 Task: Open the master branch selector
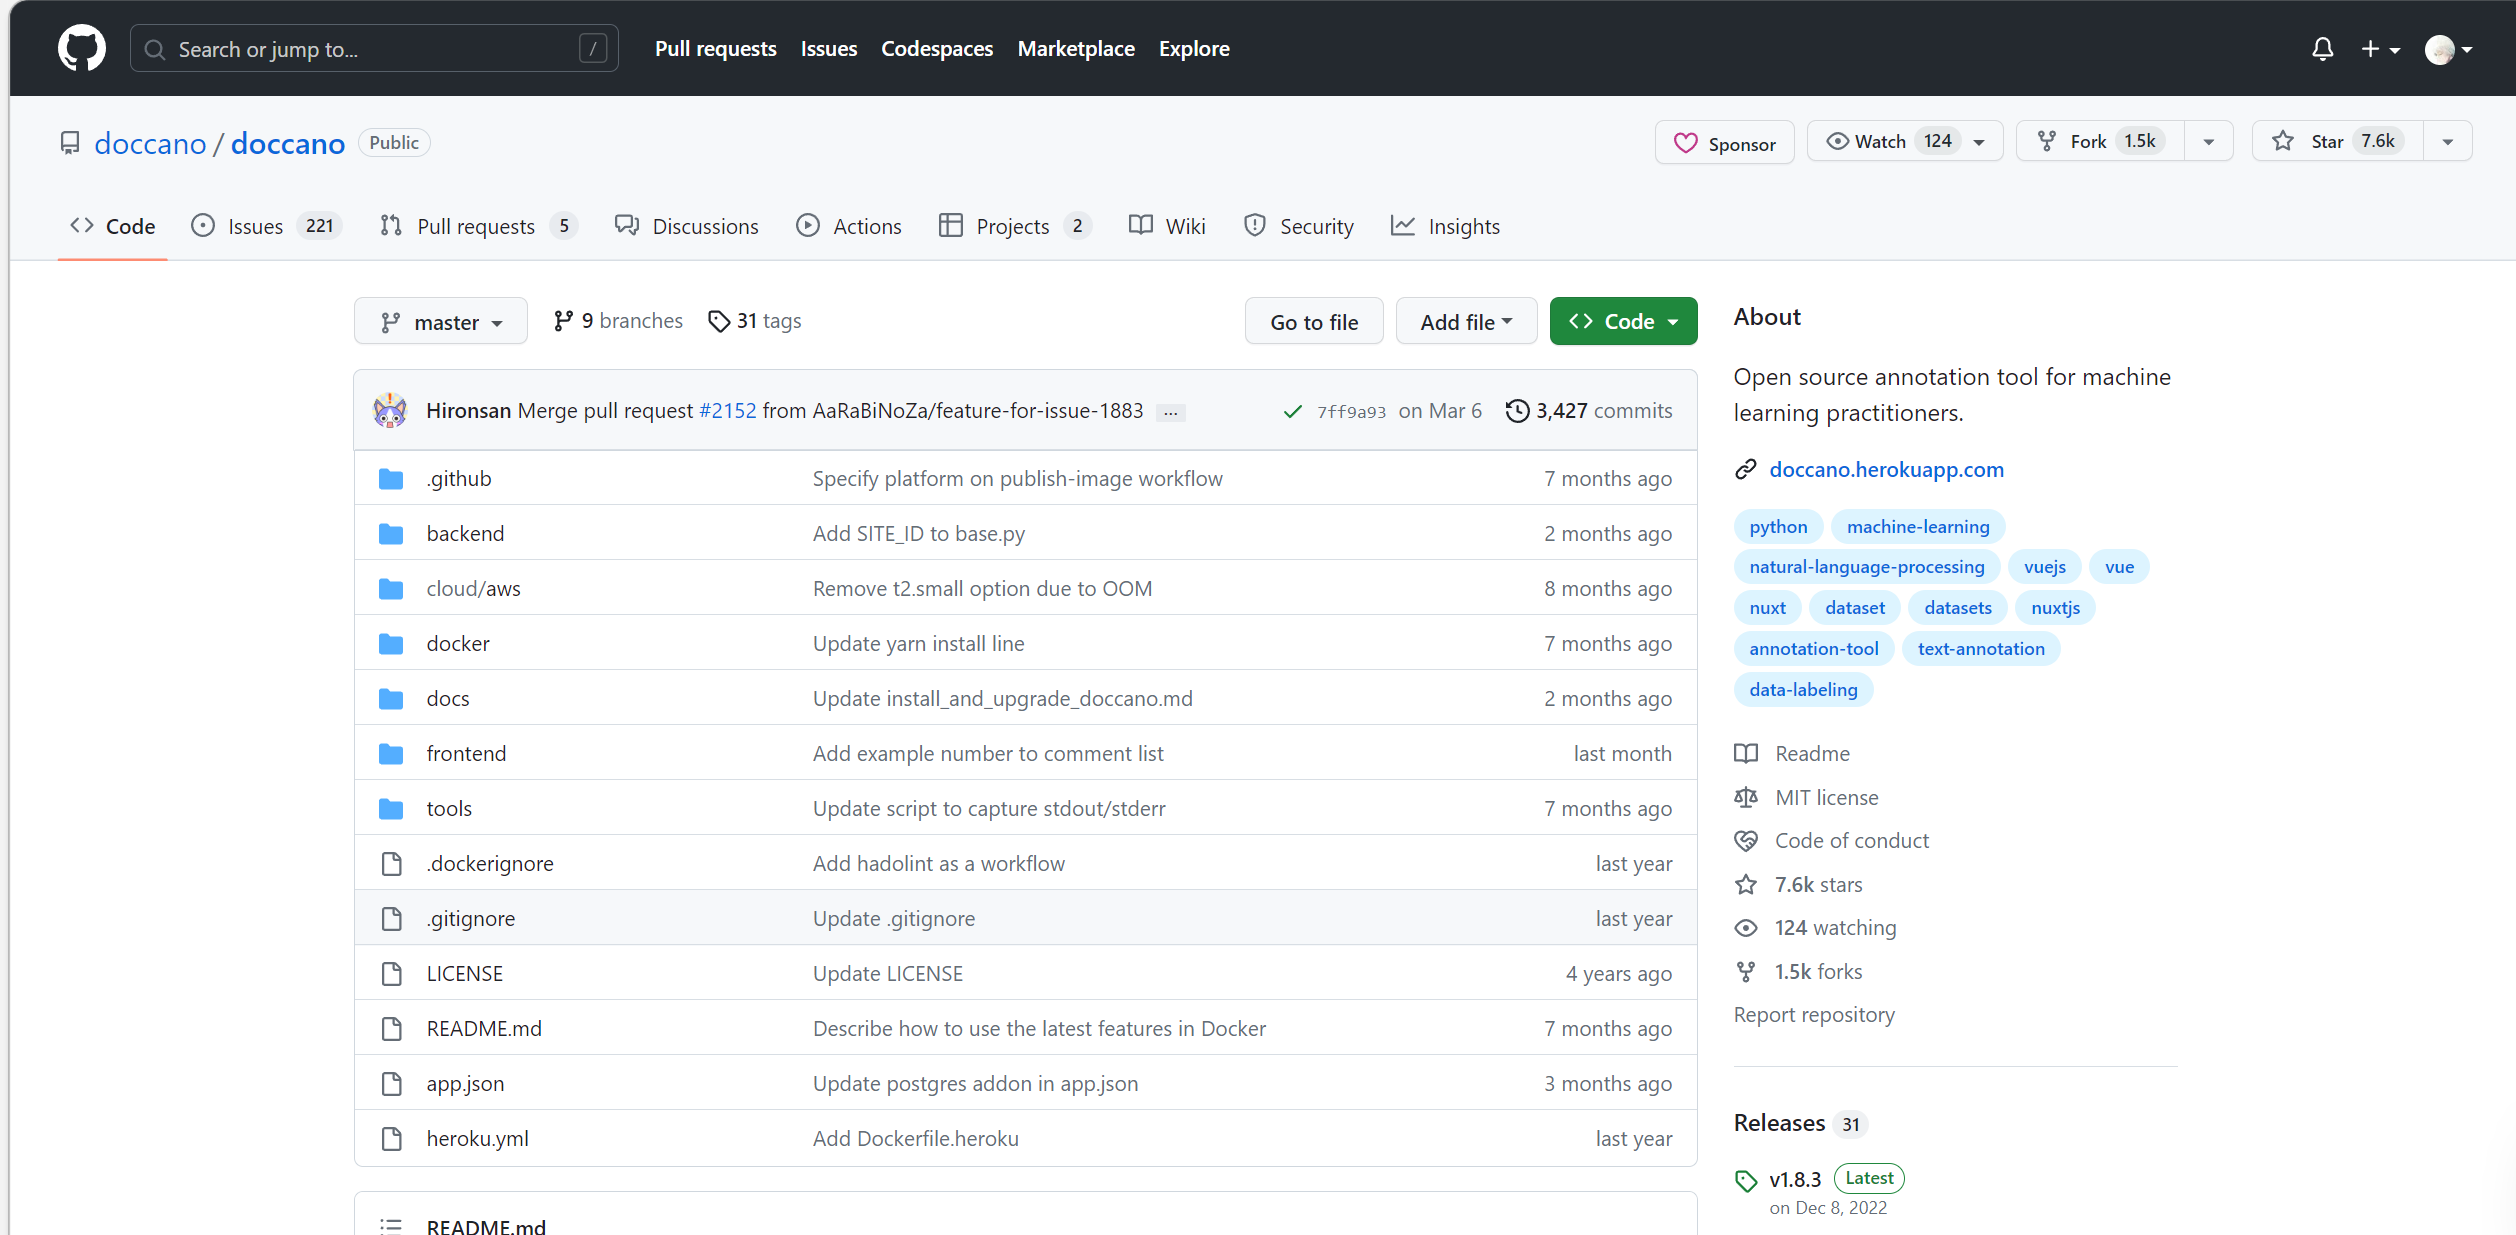441,322
